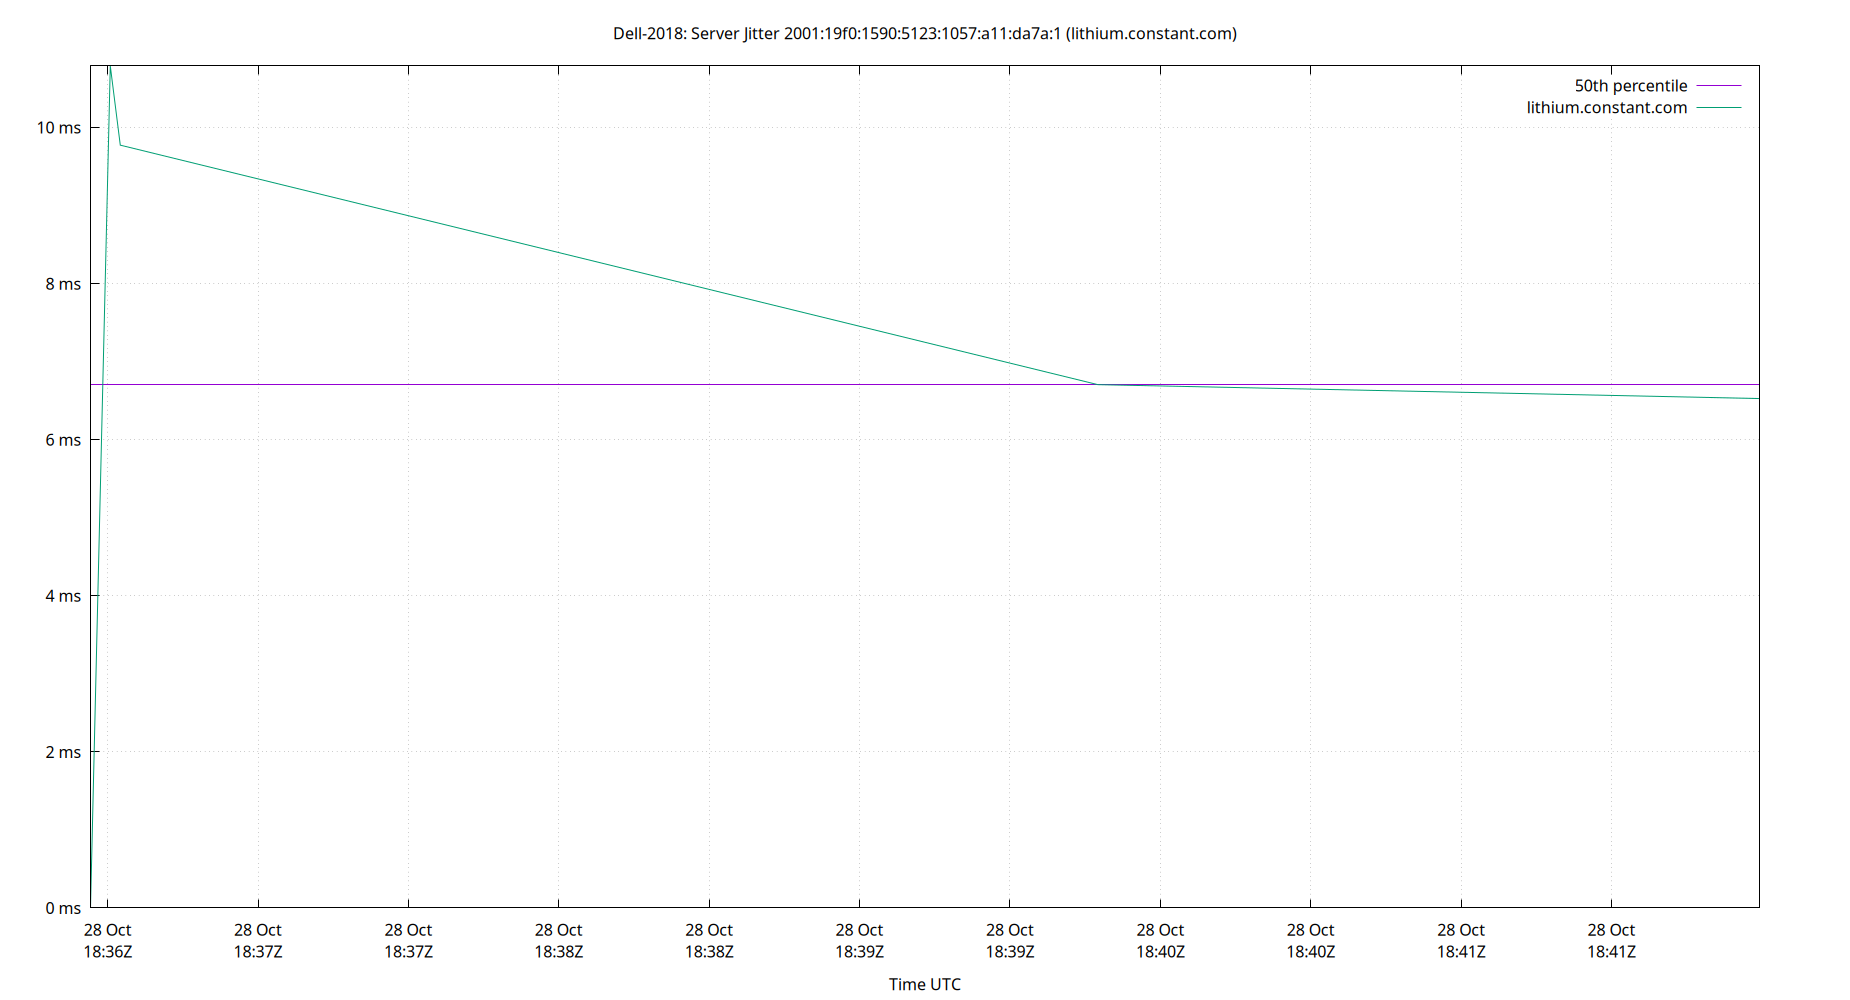Click the legend line sample beside lithium.constant.com
1850x1000 pixels.
point(1717,108)
